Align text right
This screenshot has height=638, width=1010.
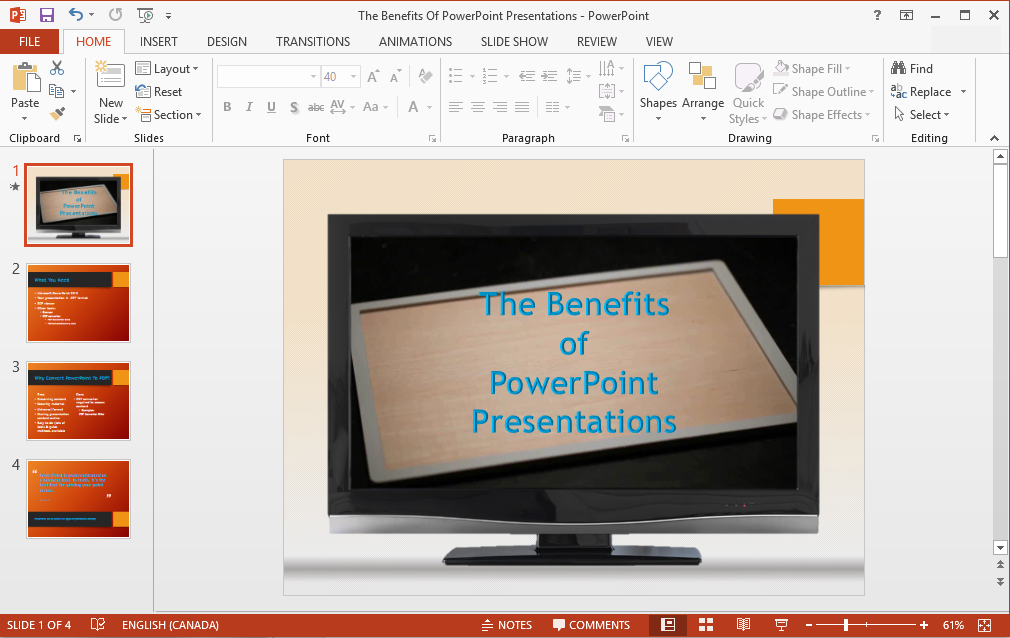500,107
